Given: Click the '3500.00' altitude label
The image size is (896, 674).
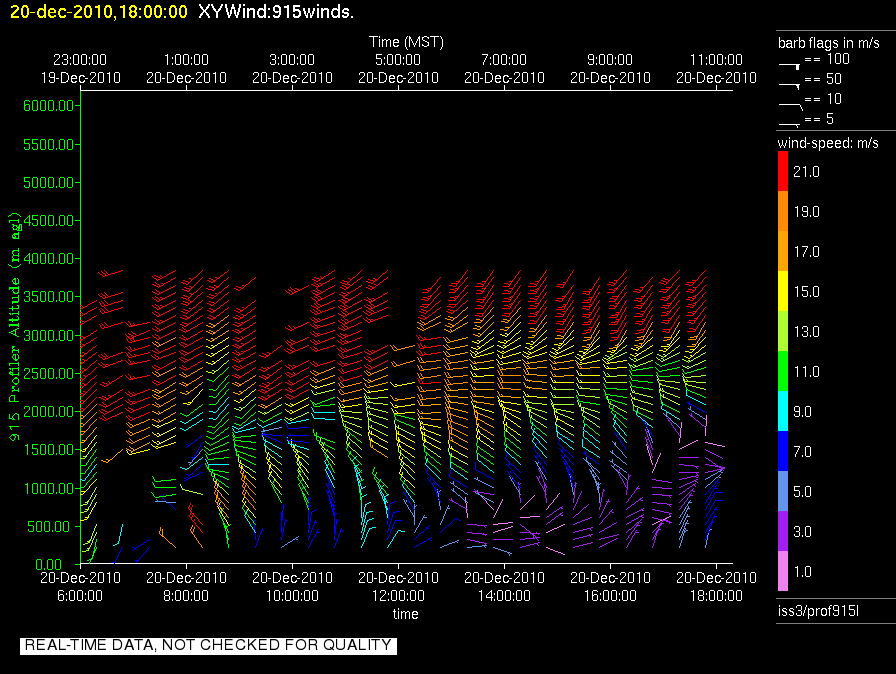Looking at the screenshot, I should (48, 297).
